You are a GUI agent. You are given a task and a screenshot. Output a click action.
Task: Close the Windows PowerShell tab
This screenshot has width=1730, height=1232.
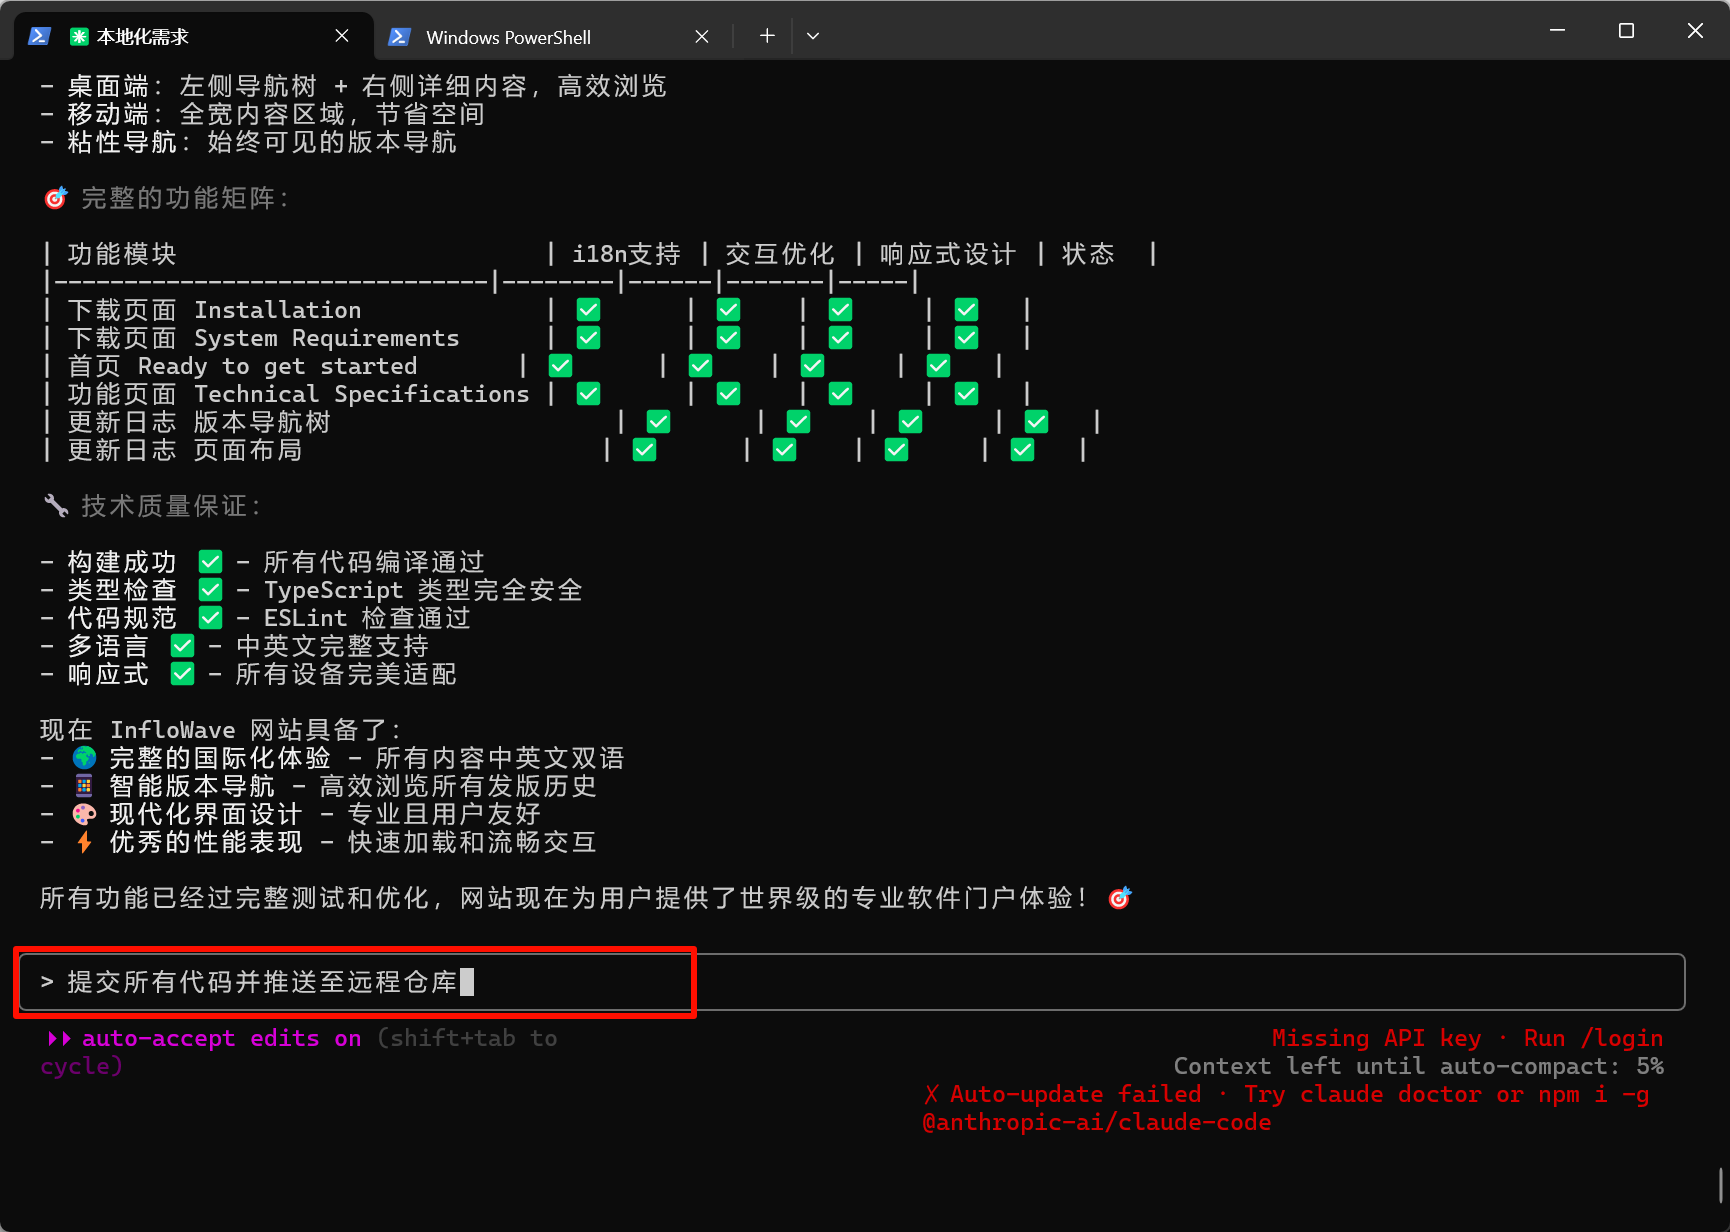tap(702, 37)
